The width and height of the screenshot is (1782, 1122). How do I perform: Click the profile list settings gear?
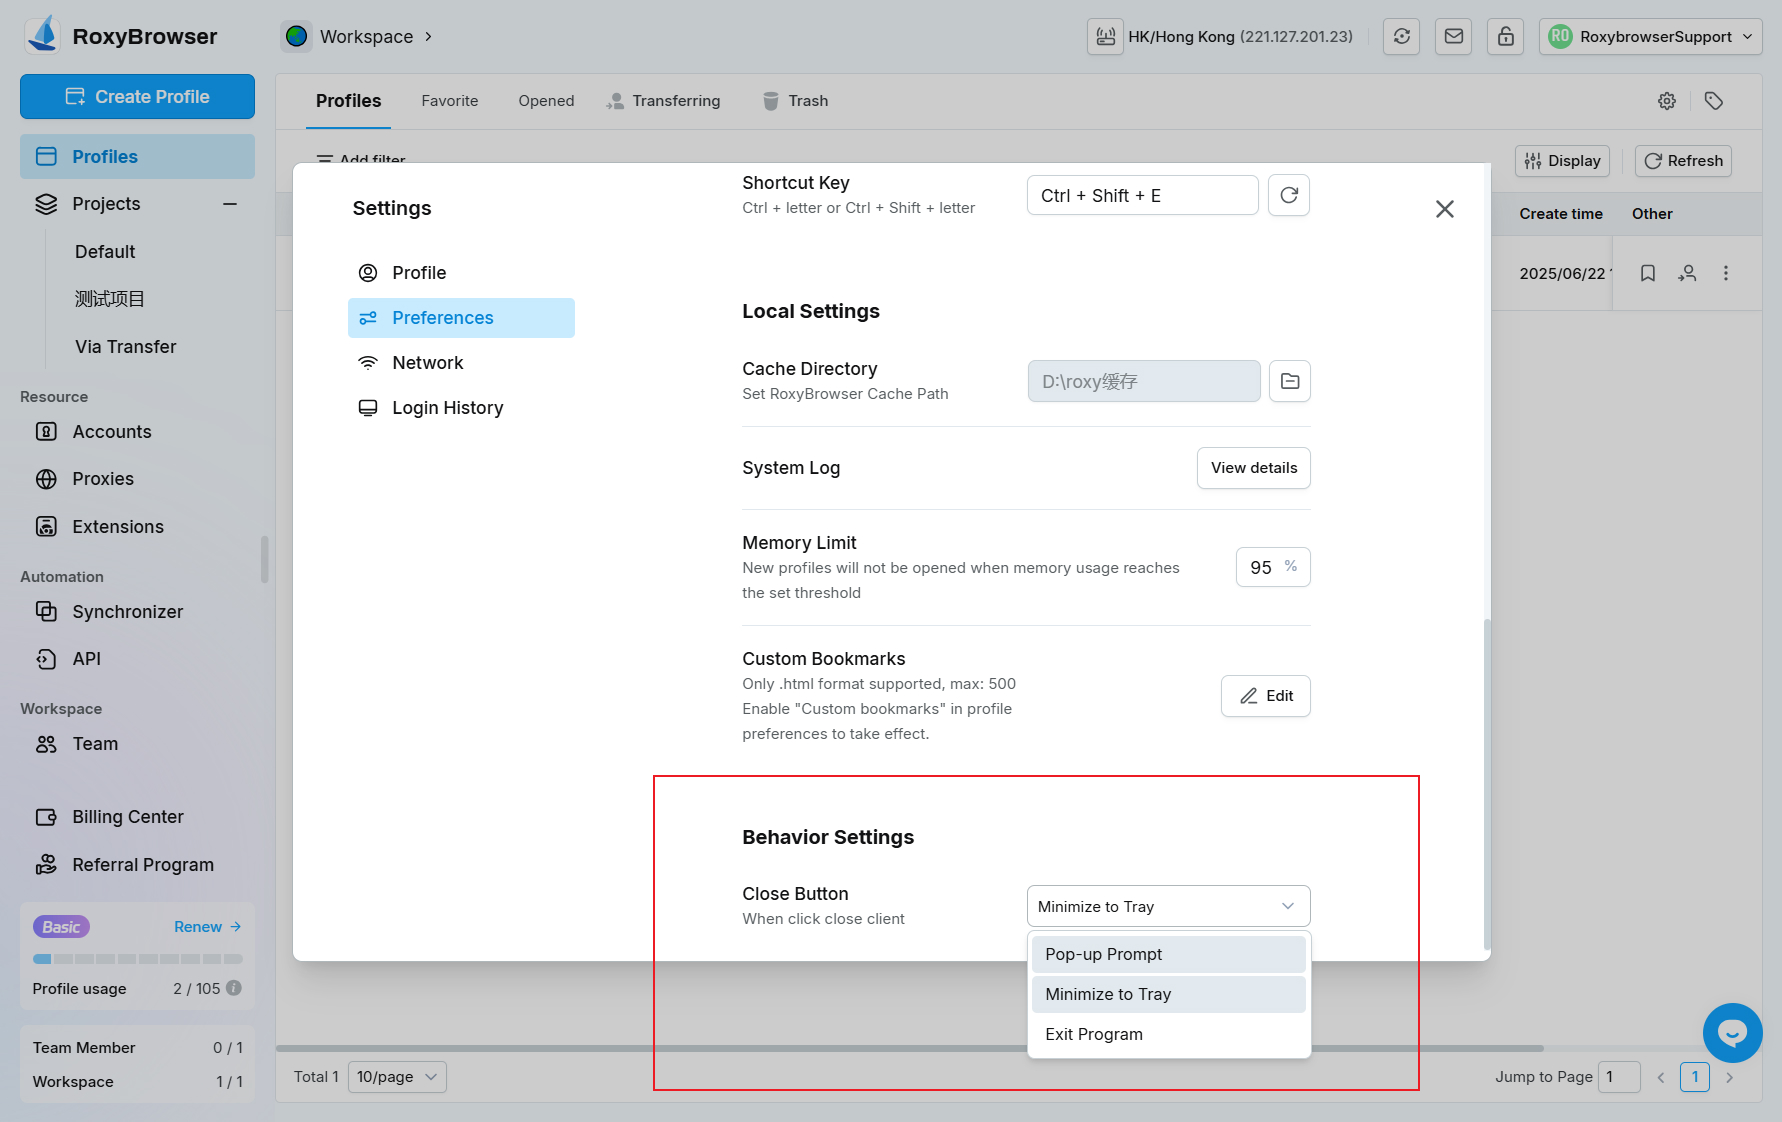1666,101
